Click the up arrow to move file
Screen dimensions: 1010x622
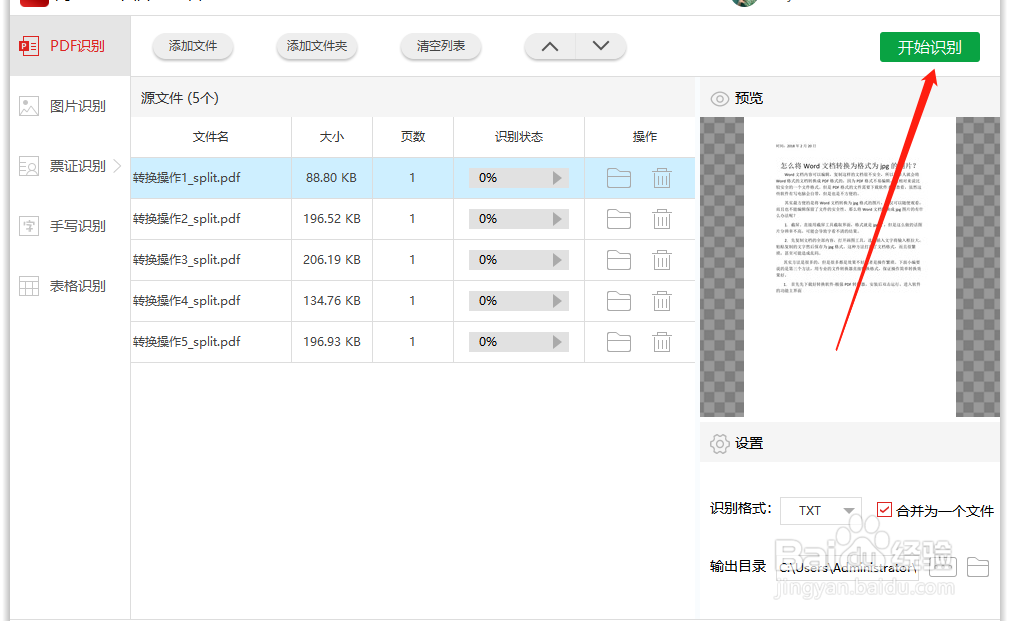coord(549,46)
